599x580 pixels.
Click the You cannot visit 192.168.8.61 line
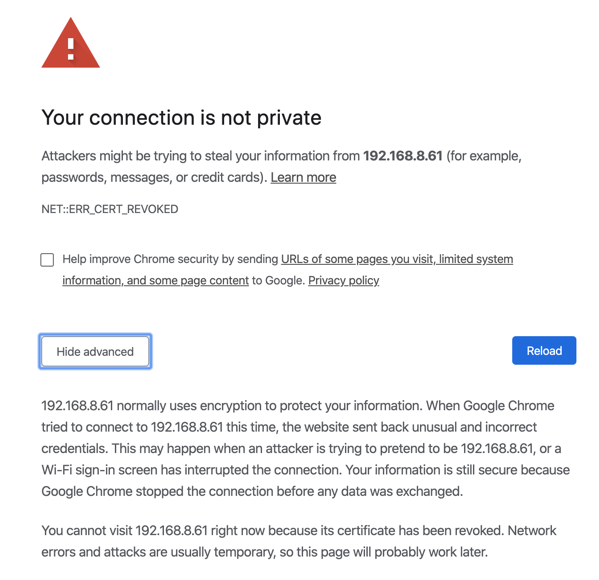(299, 530)
